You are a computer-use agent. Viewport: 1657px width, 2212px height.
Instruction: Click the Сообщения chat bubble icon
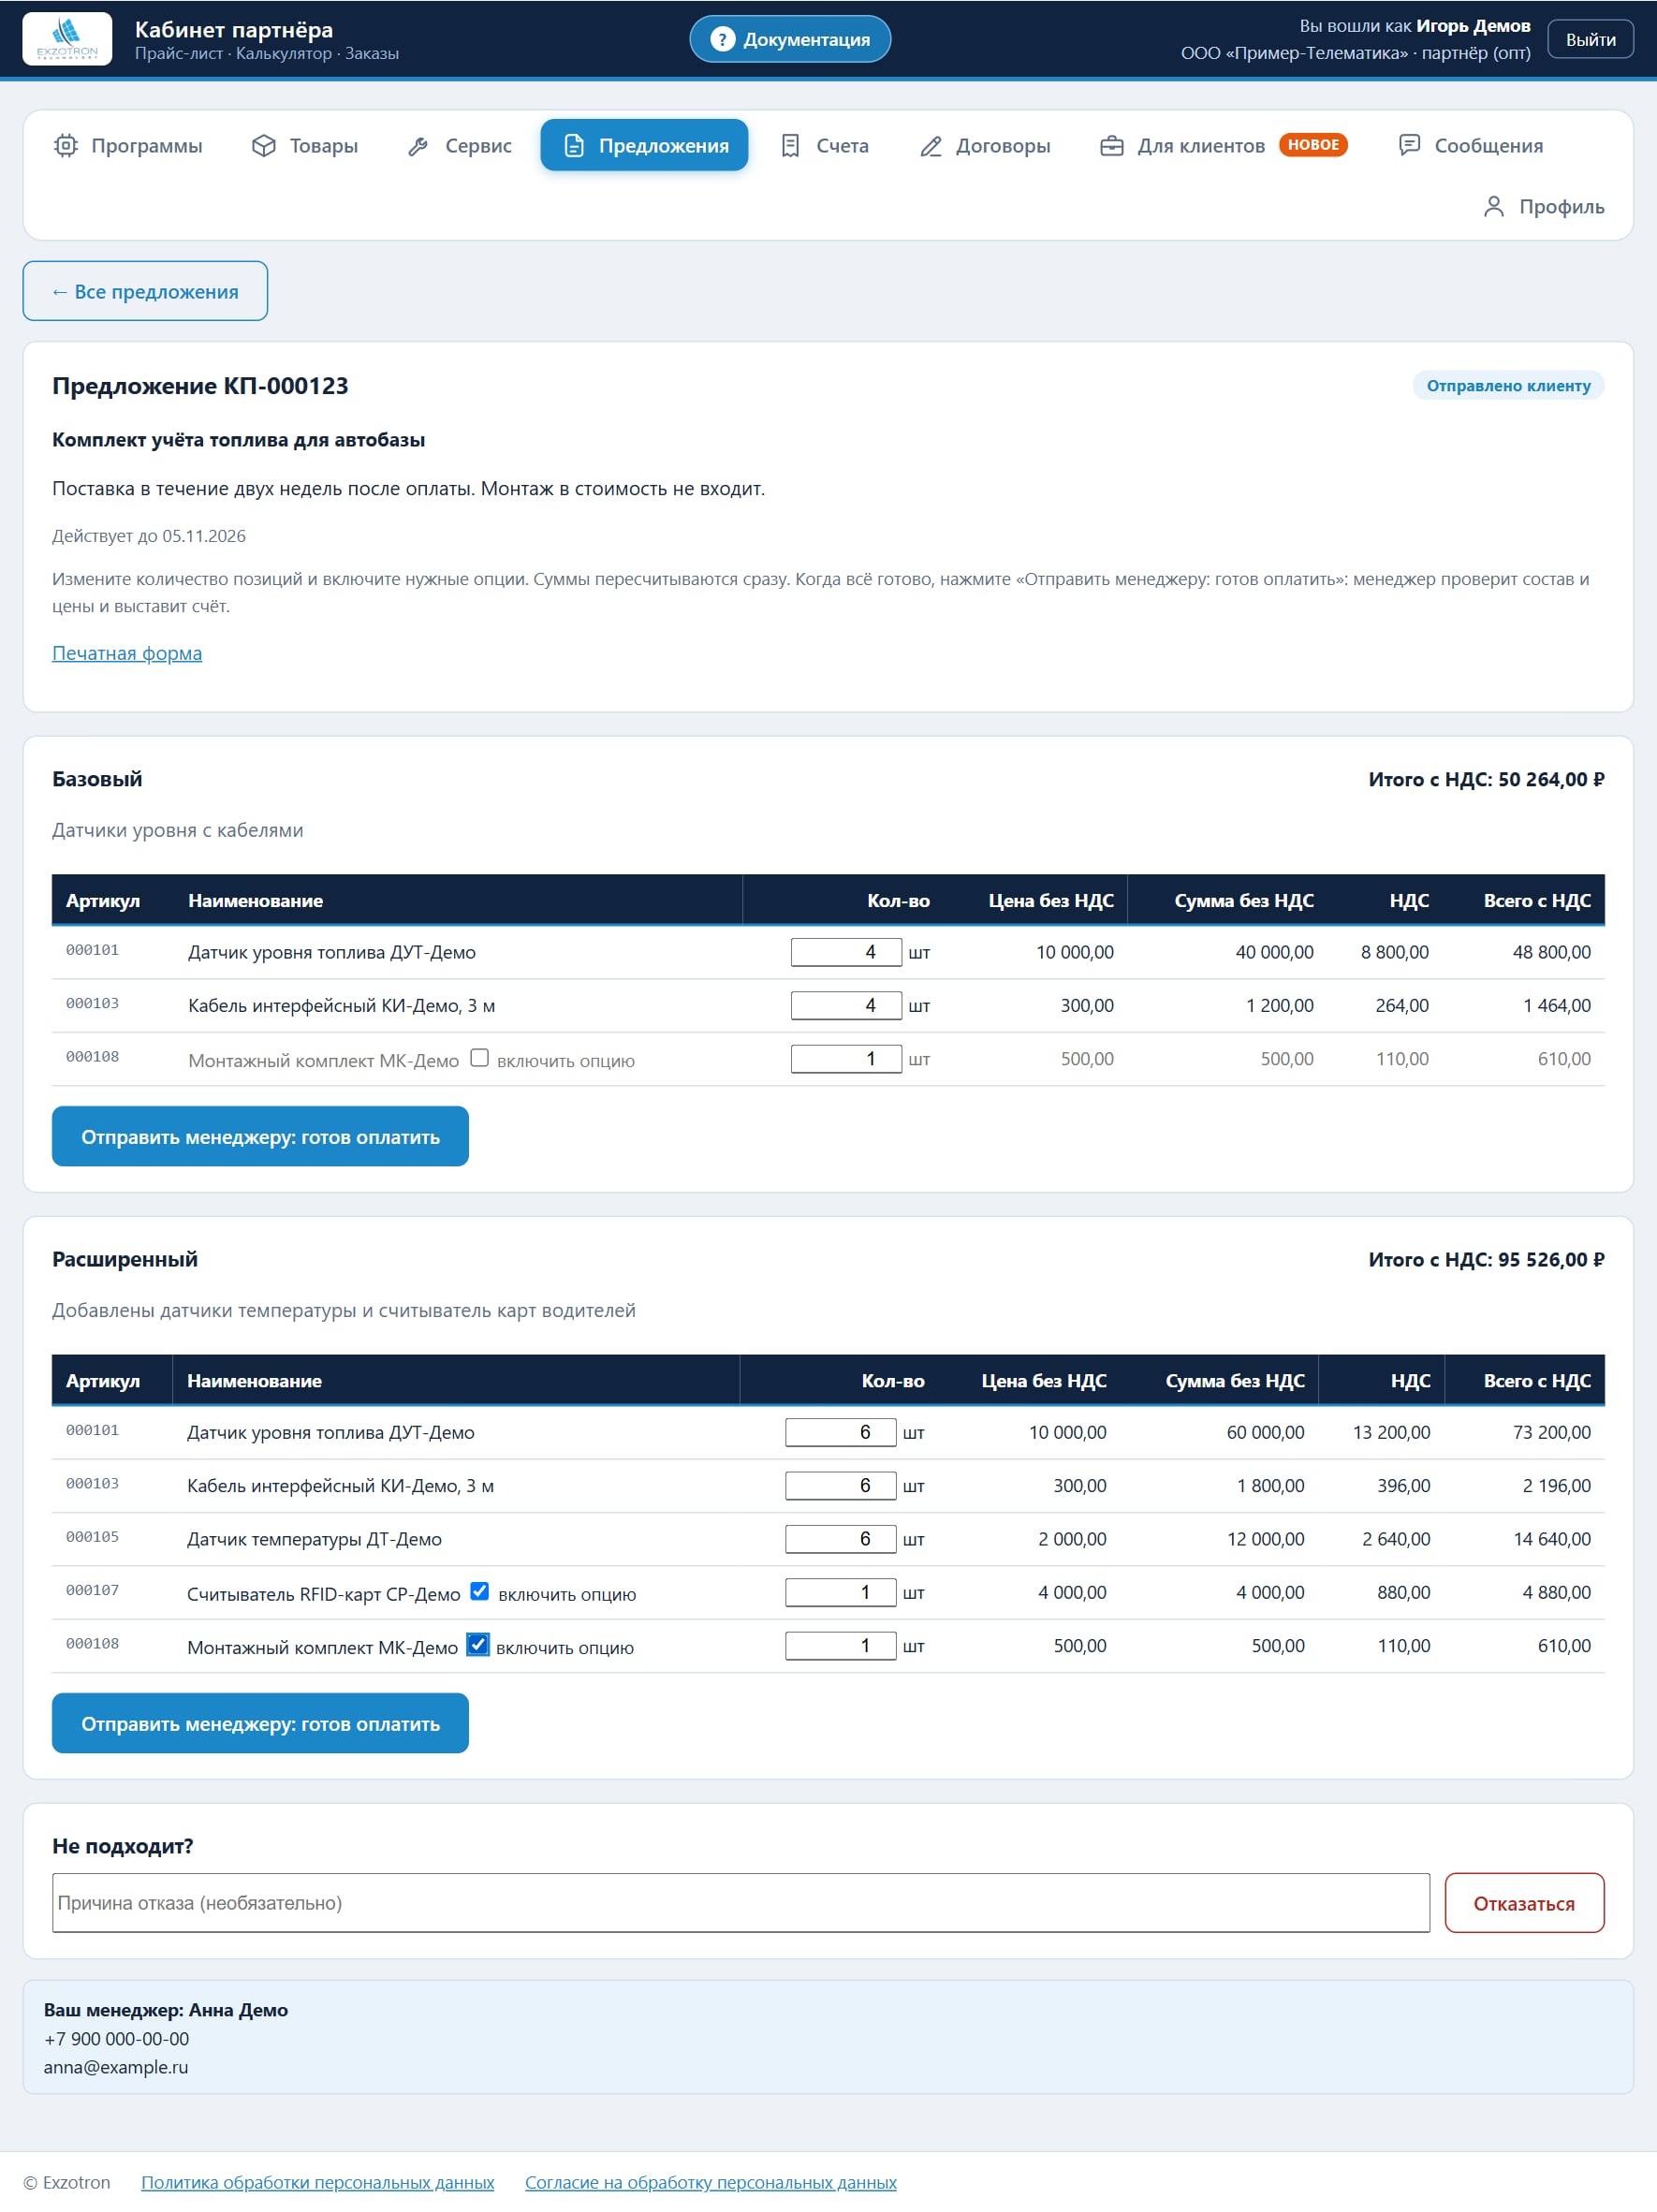click(1409, 145)
